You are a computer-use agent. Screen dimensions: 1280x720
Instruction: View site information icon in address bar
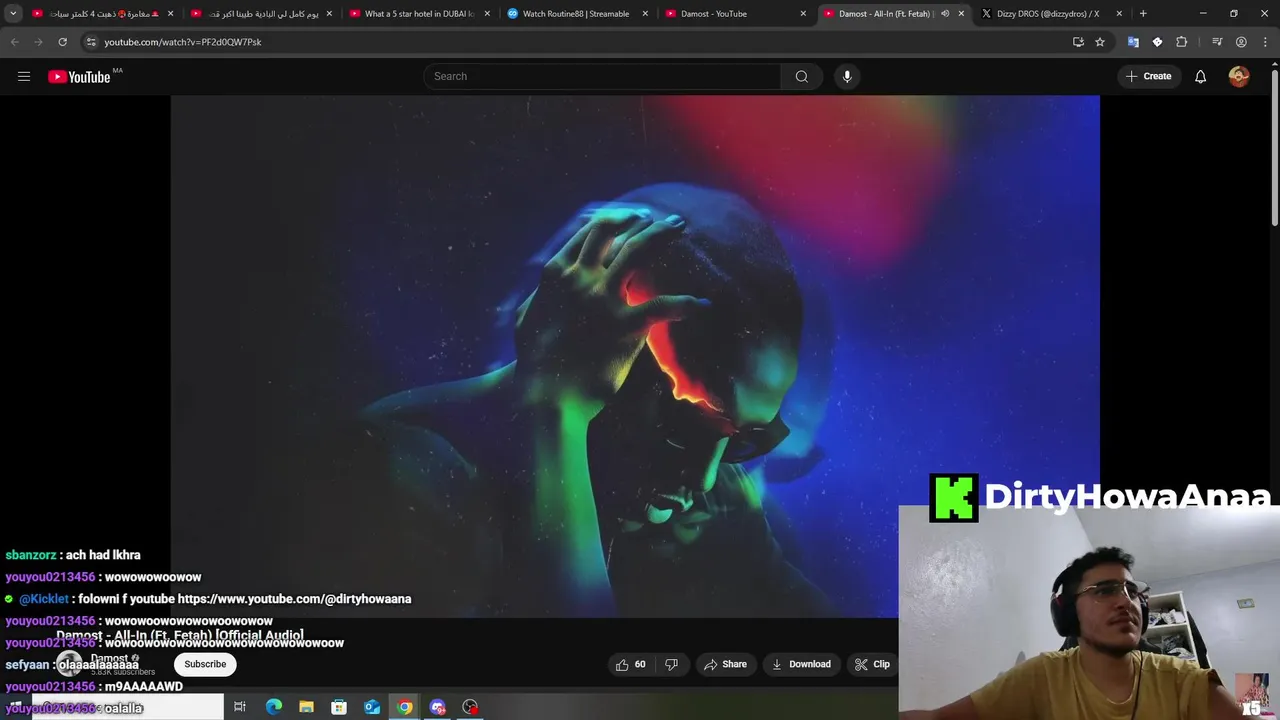tap(91, 42)
